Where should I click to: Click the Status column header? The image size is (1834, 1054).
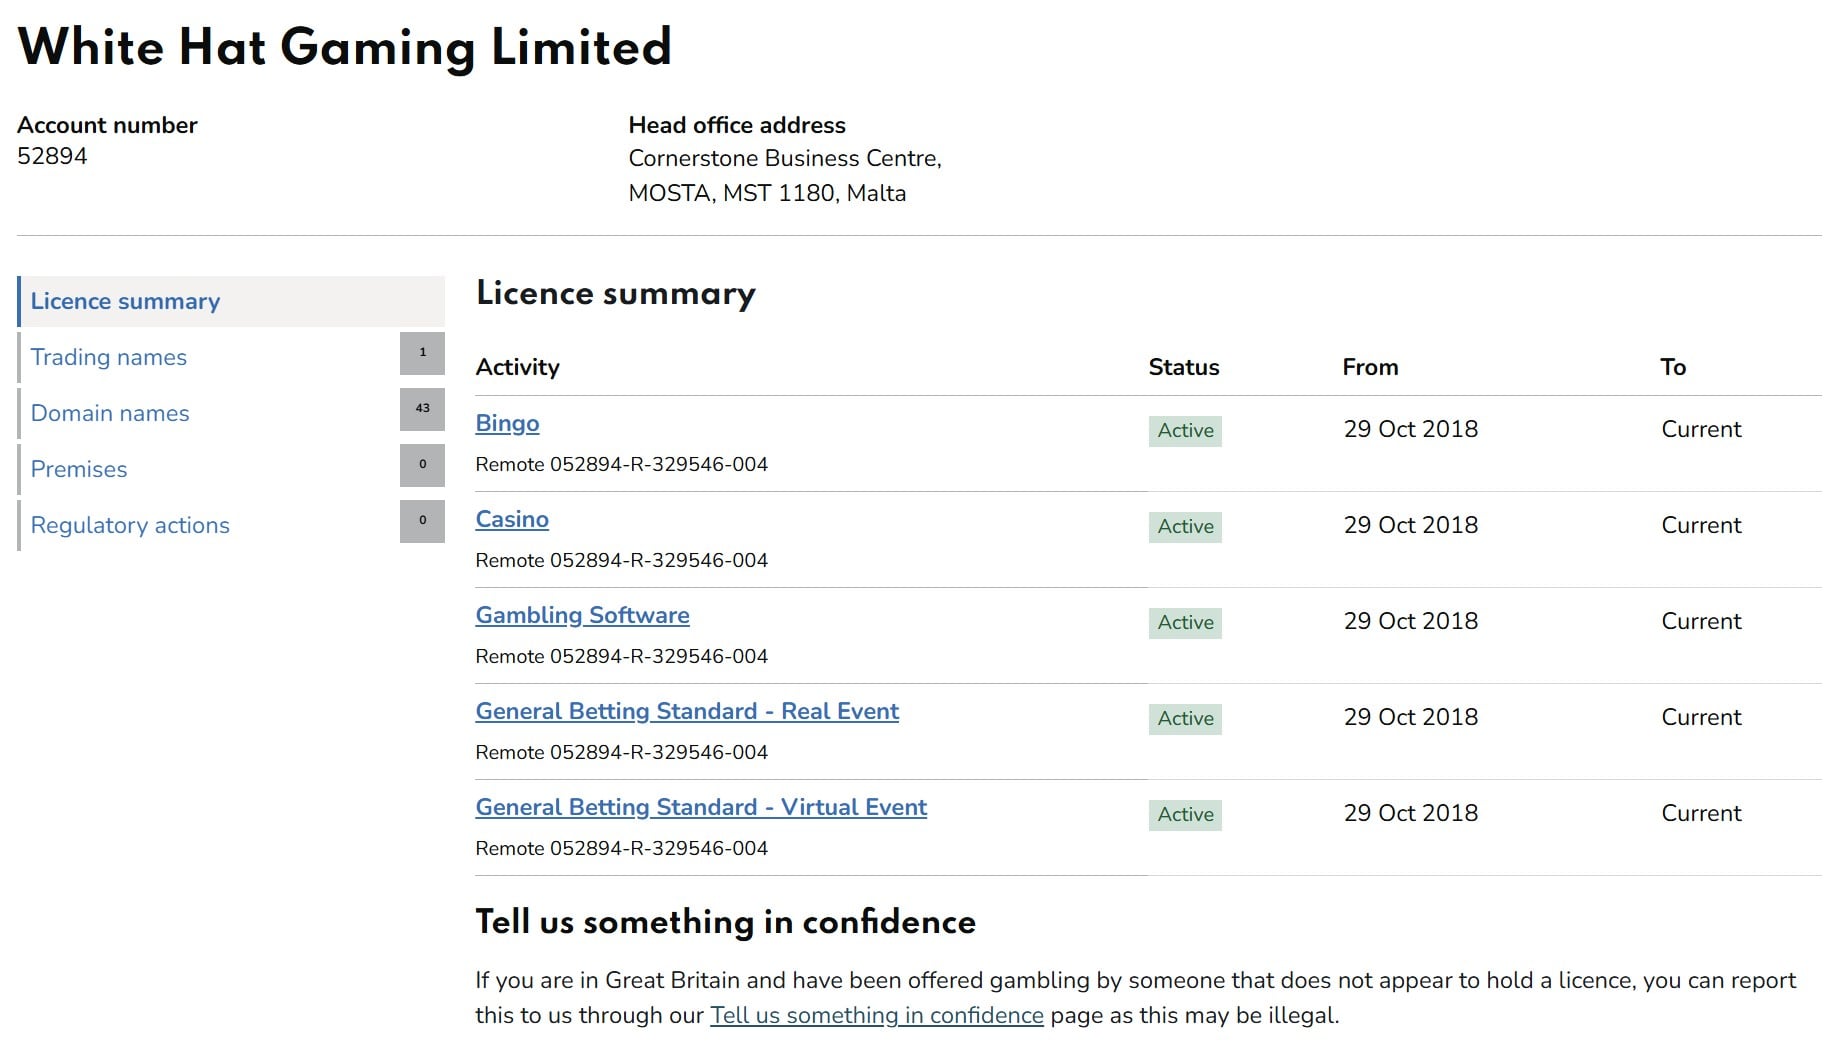[1184, 367]
